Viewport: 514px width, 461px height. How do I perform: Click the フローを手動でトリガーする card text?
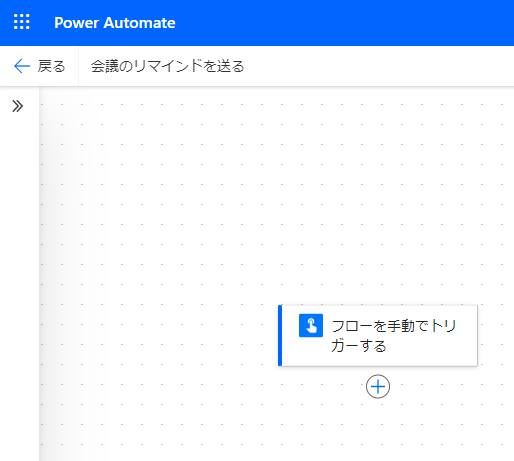(x=393, y=336)
